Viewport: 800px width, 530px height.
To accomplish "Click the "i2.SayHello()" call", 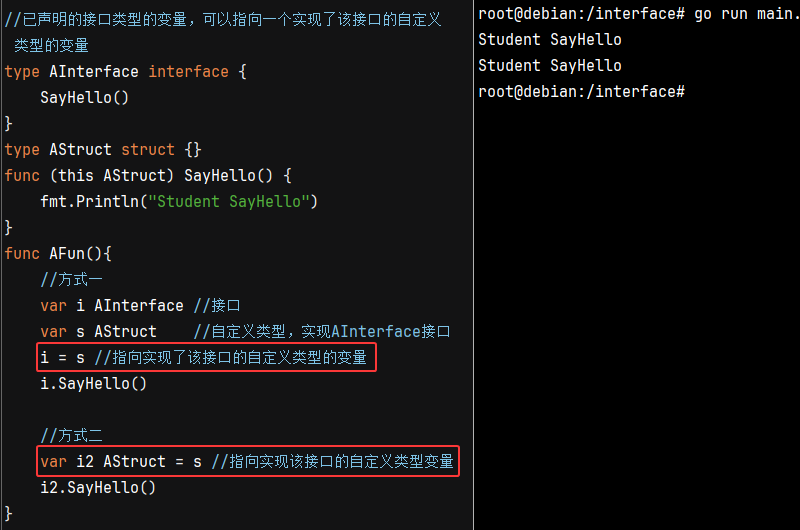I will 98,488.
